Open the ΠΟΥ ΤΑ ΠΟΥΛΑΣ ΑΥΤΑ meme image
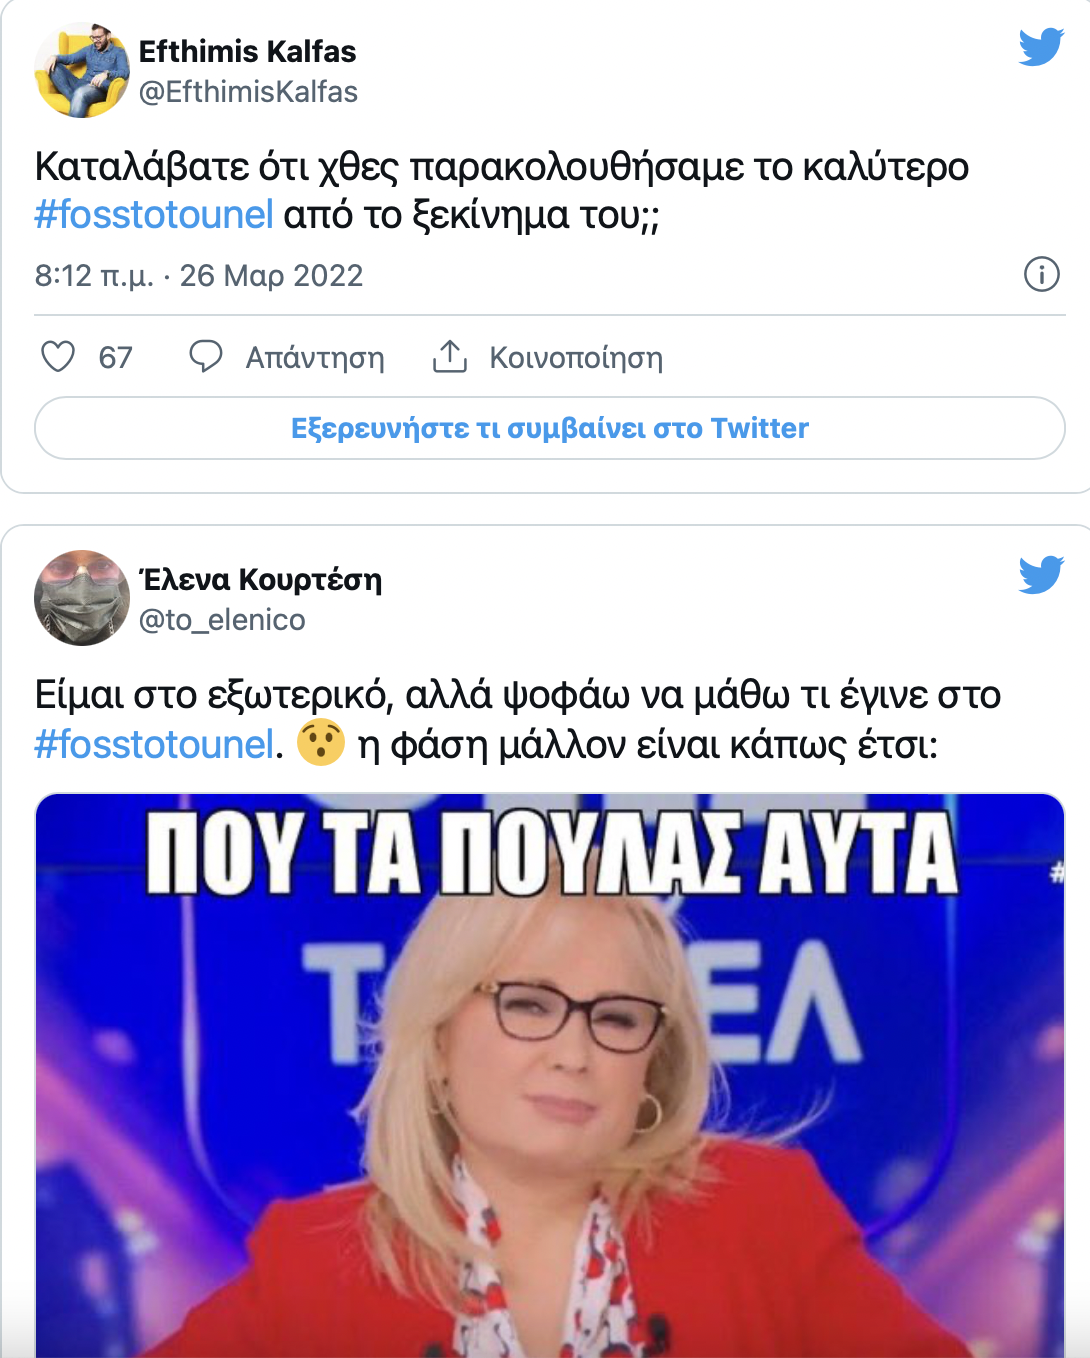Viewport: 1090px width, 1358px height. [550, 1075]
